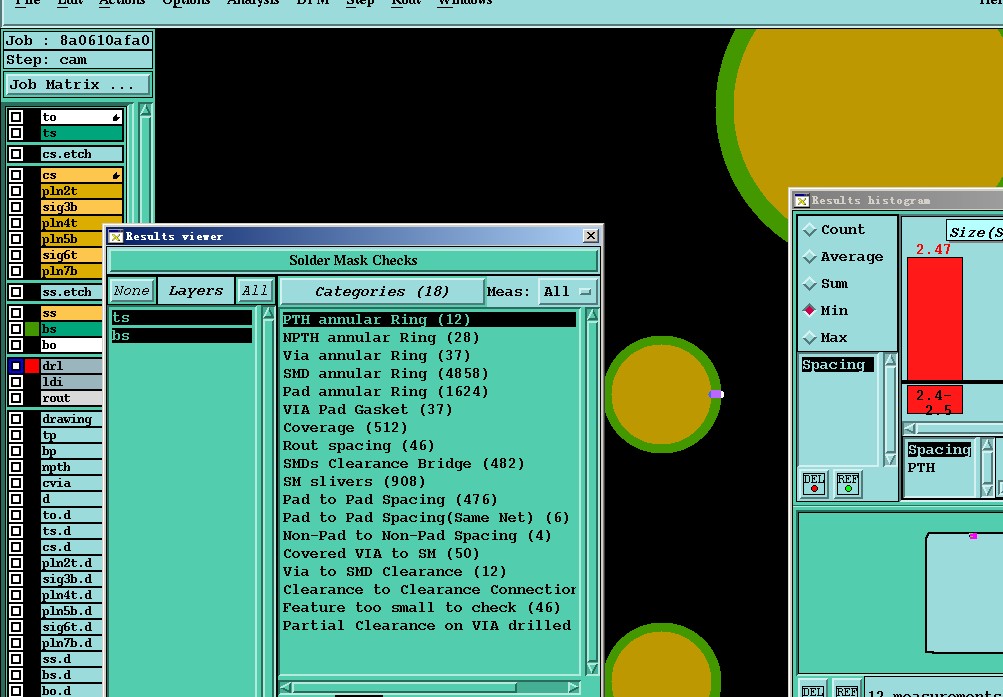Click the categories horizontal scroll-right arrow
The width and height of the screenshot is (1003, 697).
click(x=574, y=687)
